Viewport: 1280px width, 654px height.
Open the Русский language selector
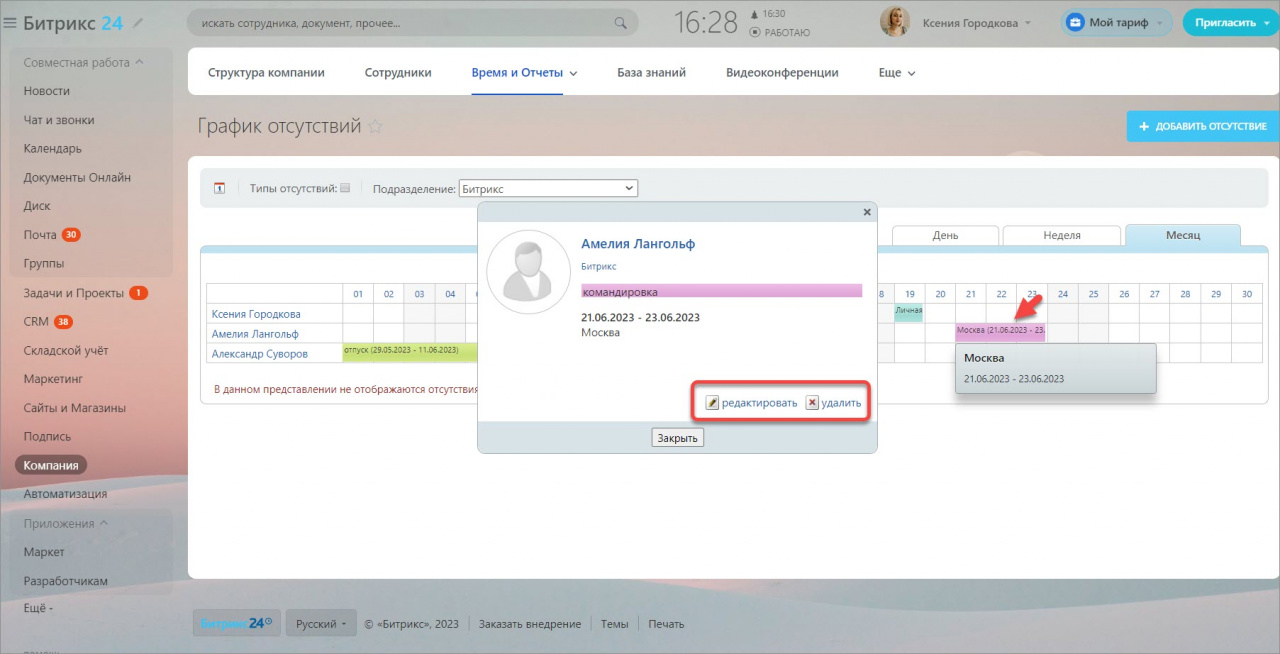pos(321,623)
